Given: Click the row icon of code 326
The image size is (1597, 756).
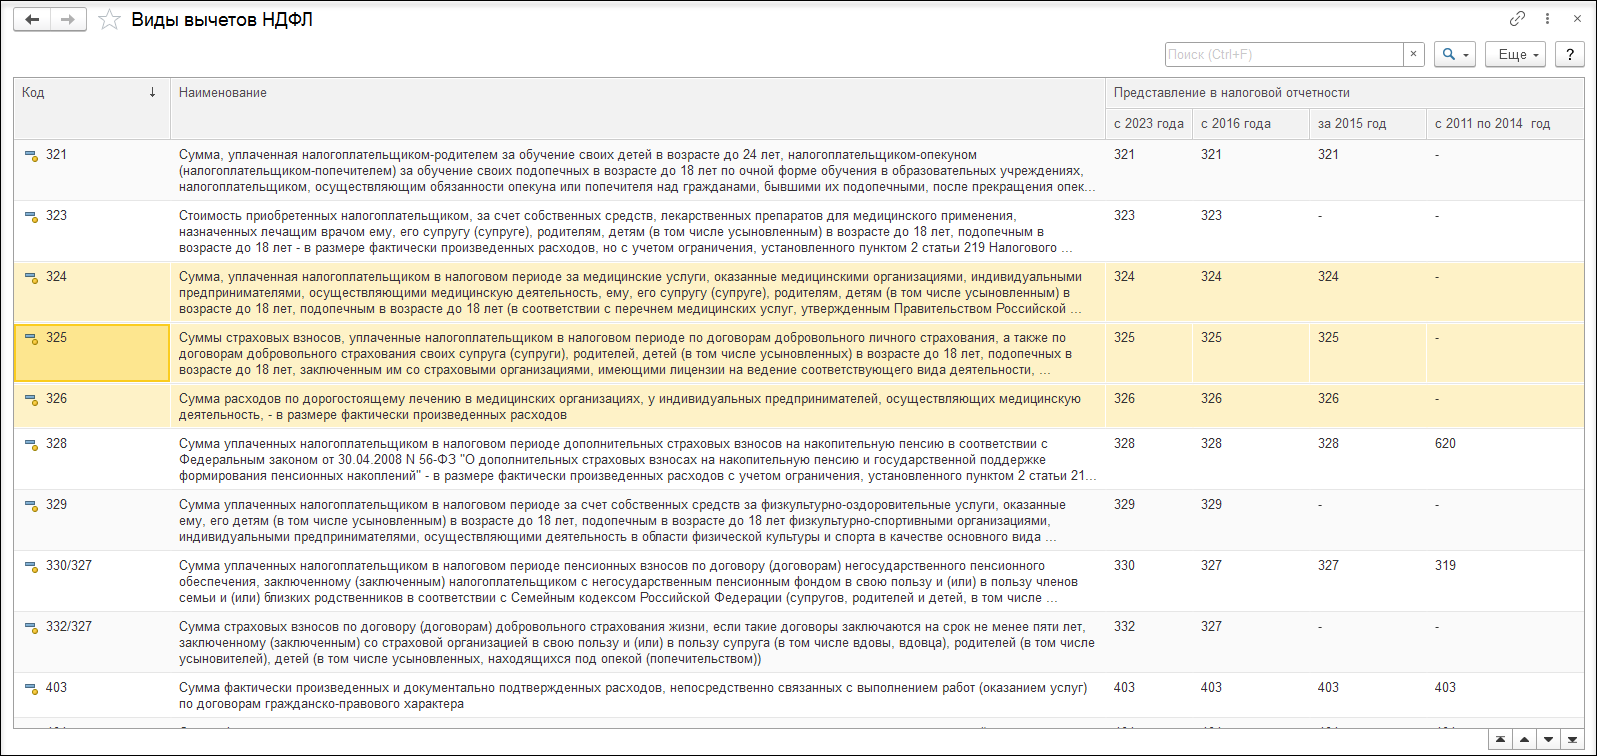Looking at the screenshot, I should pyautogui.click(x=31, y=400).
